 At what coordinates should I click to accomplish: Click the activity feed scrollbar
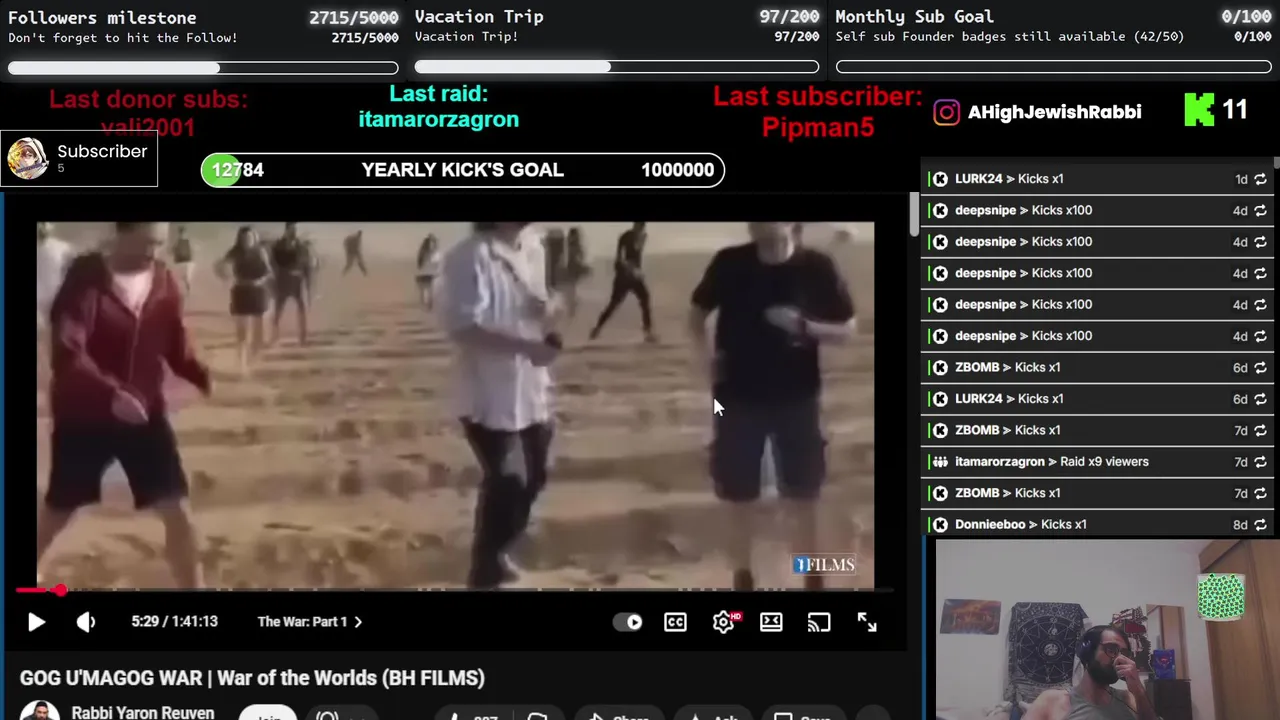pyautogui.click(x=1276, y=163)
